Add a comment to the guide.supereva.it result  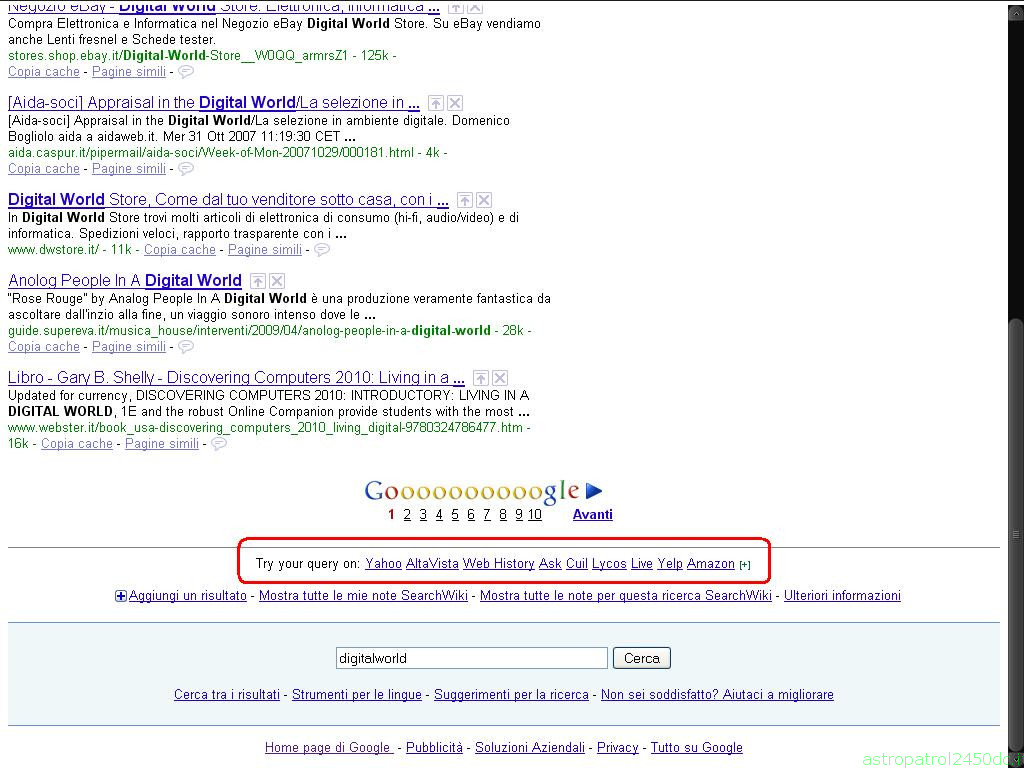point(186,347)
